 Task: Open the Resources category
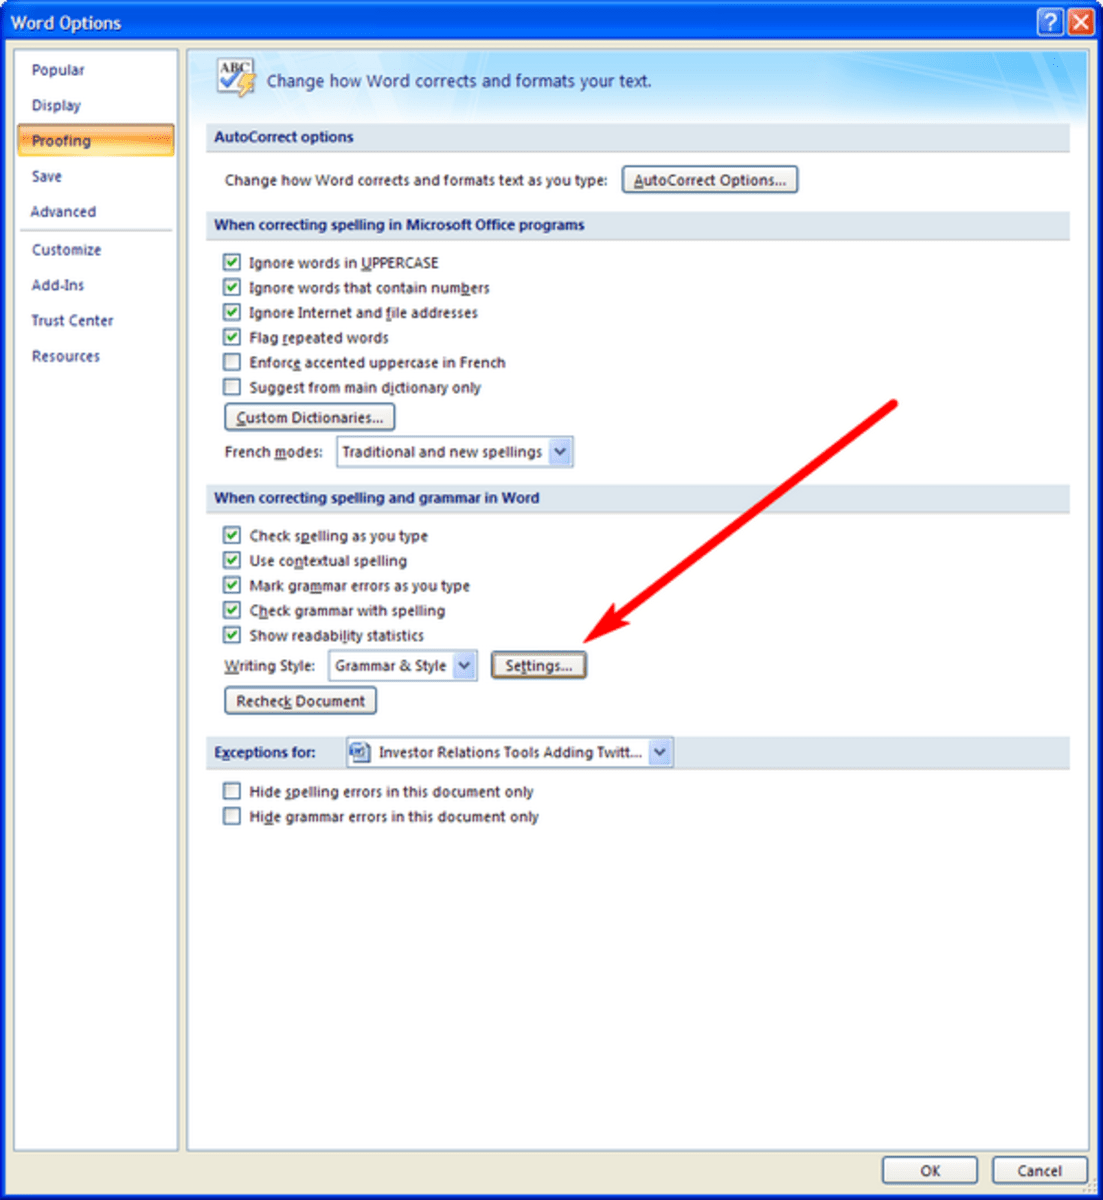[66, 356]
